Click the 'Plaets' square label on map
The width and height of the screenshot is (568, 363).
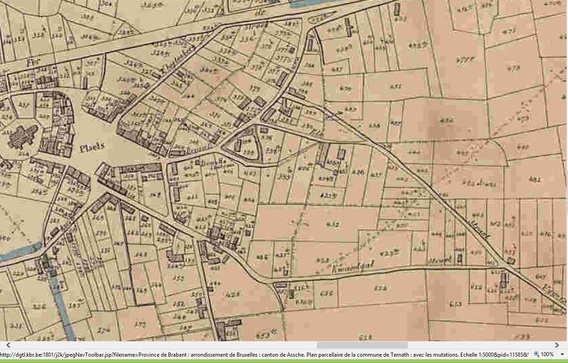(x=92, y=147)
